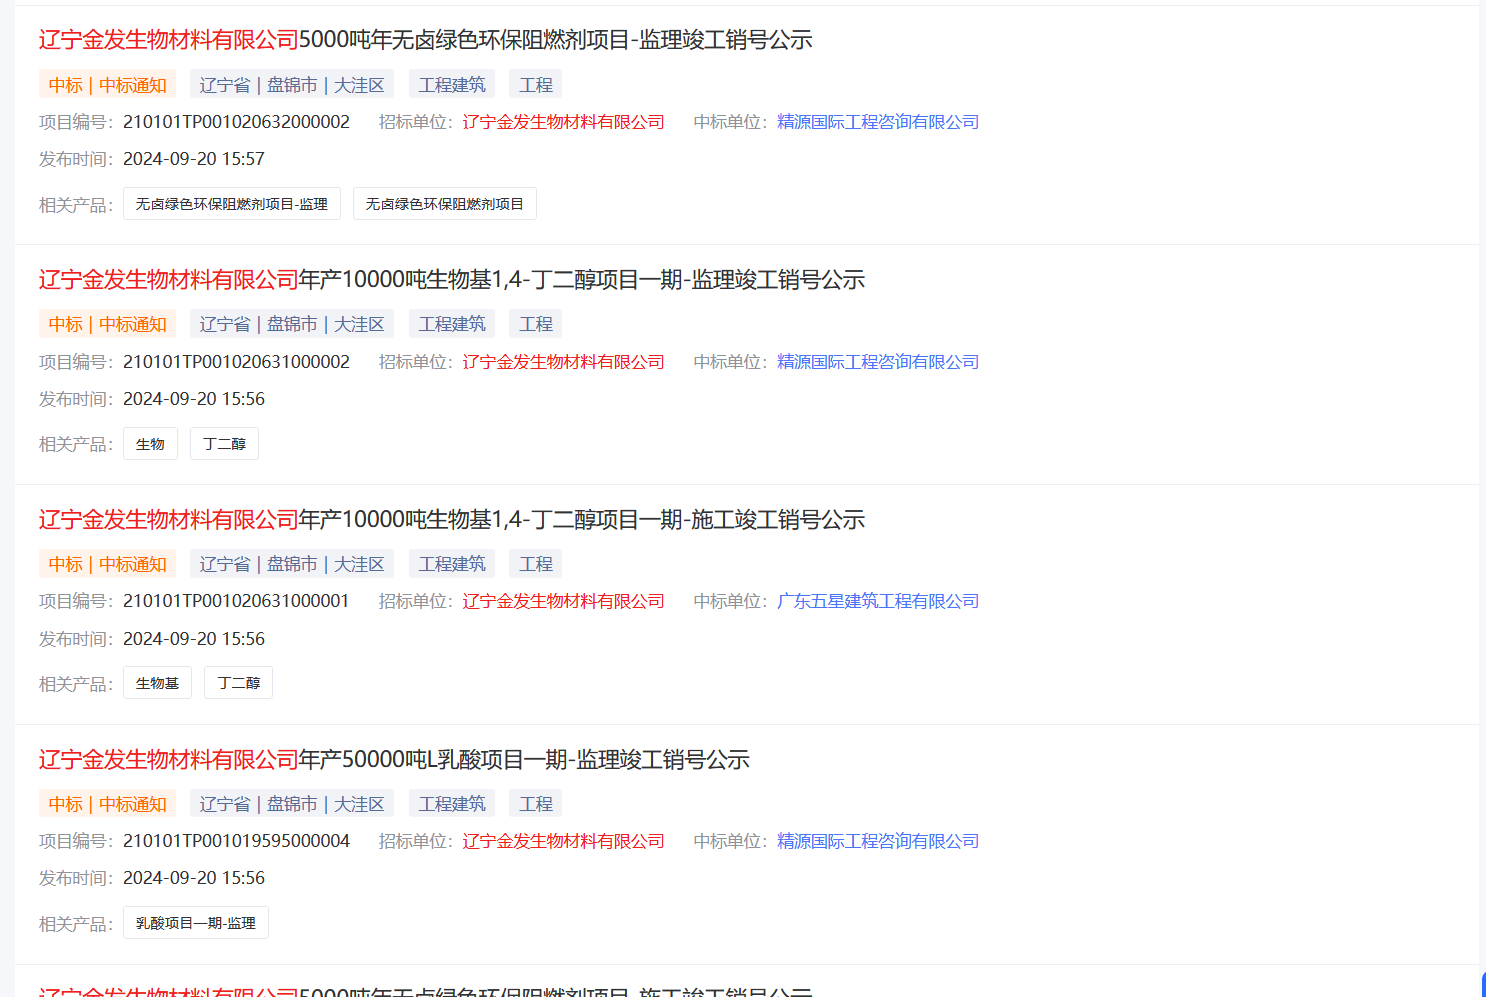Image resolution: width=1486 pixels, height=997 pixels.
Task: Click 丁二醇 tag beside the 生物基 tag
Action: click(238, 683)
